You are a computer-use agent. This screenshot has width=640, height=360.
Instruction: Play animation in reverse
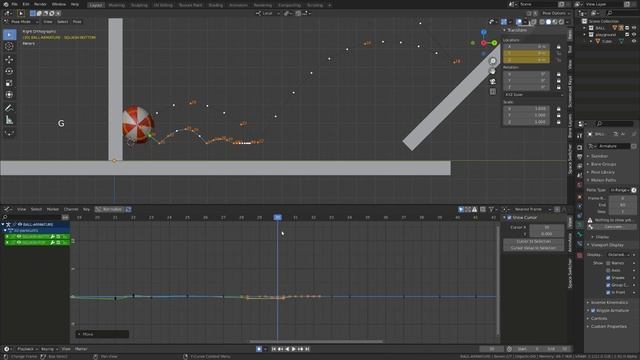287,349
